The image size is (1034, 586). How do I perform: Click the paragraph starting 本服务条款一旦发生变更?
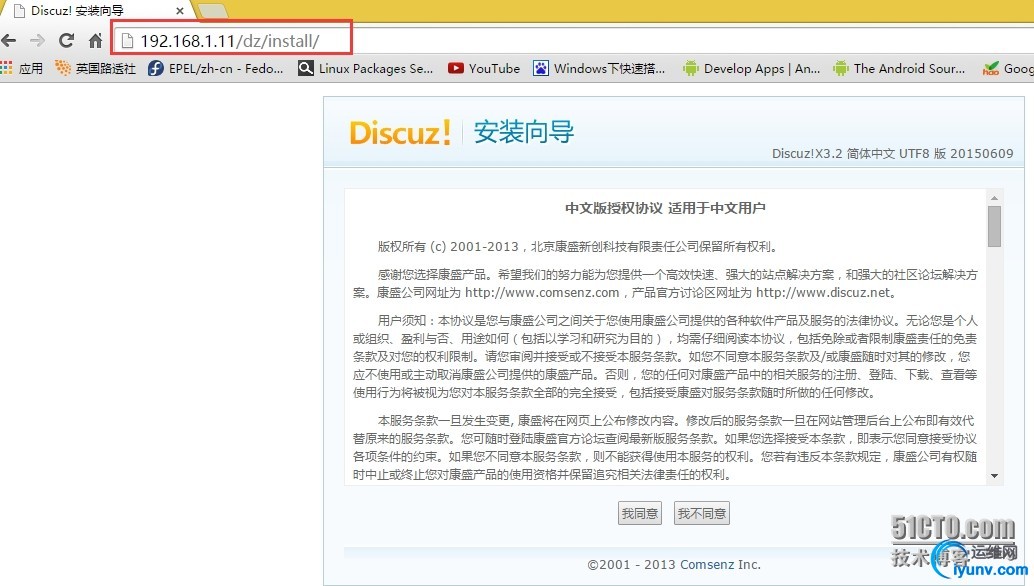pyautogui.click(x=665, y=448)
